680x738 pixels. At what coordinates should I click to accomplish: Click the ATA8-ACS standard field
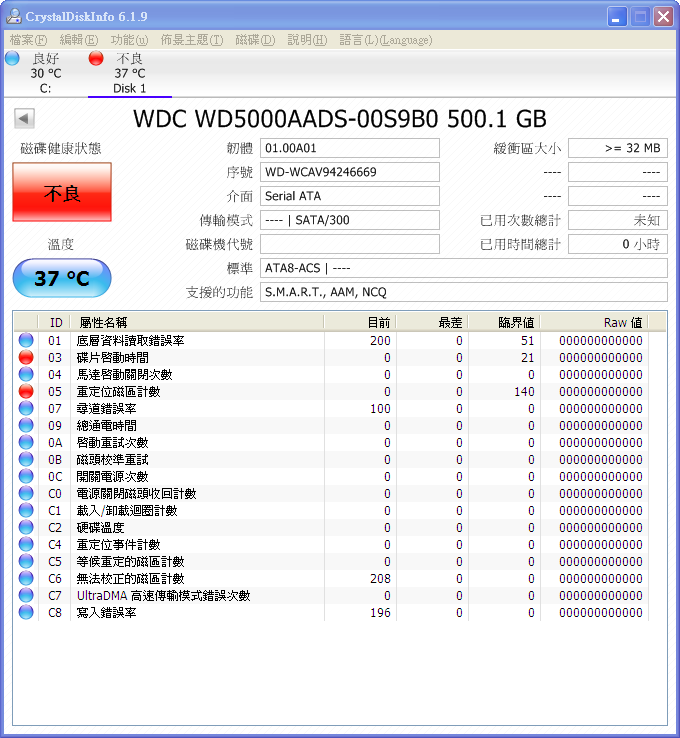tap(464, 268)
